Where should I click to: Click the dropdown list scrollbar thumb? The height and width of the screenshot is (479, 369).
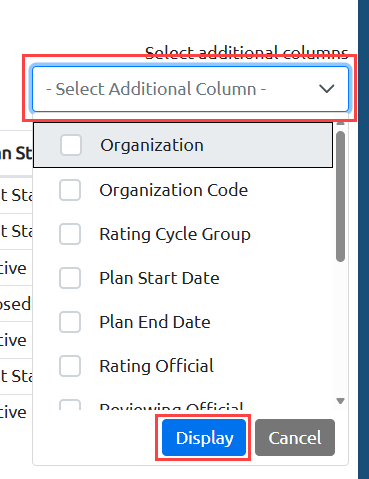(x=340, y=197)
